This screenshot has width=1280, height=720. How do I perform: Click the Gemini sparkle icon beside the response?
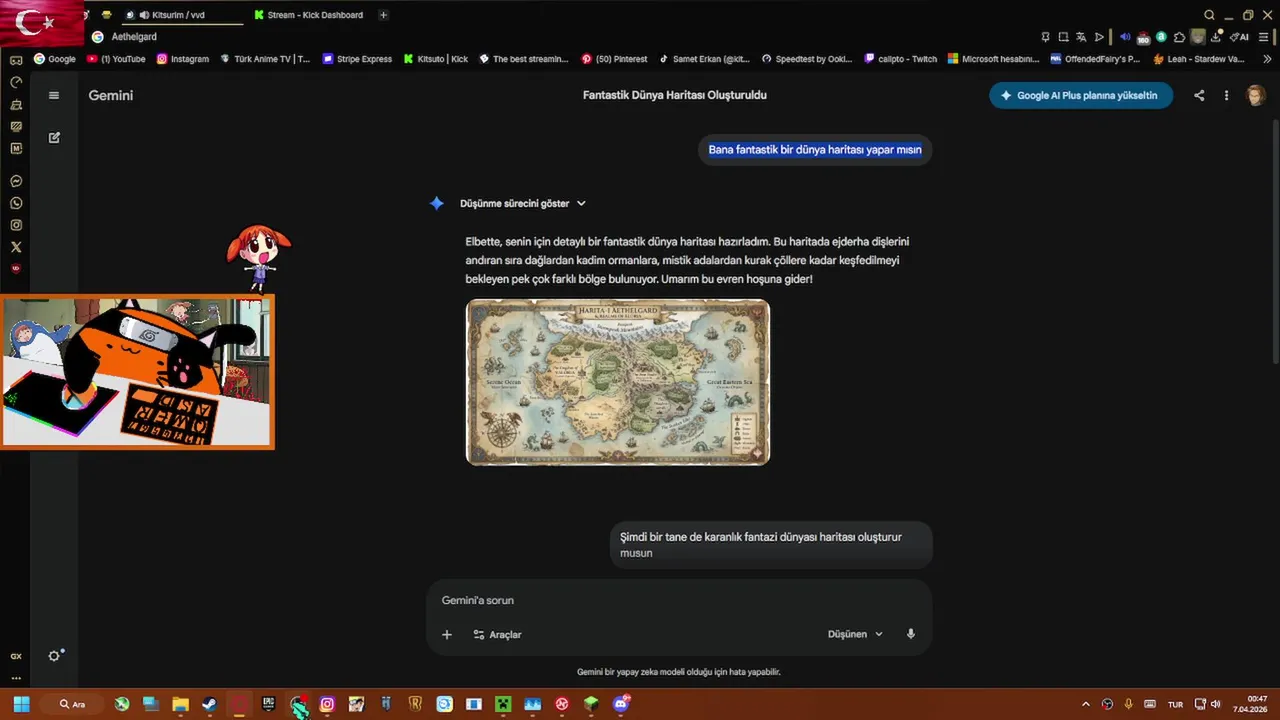coord(437,203)
